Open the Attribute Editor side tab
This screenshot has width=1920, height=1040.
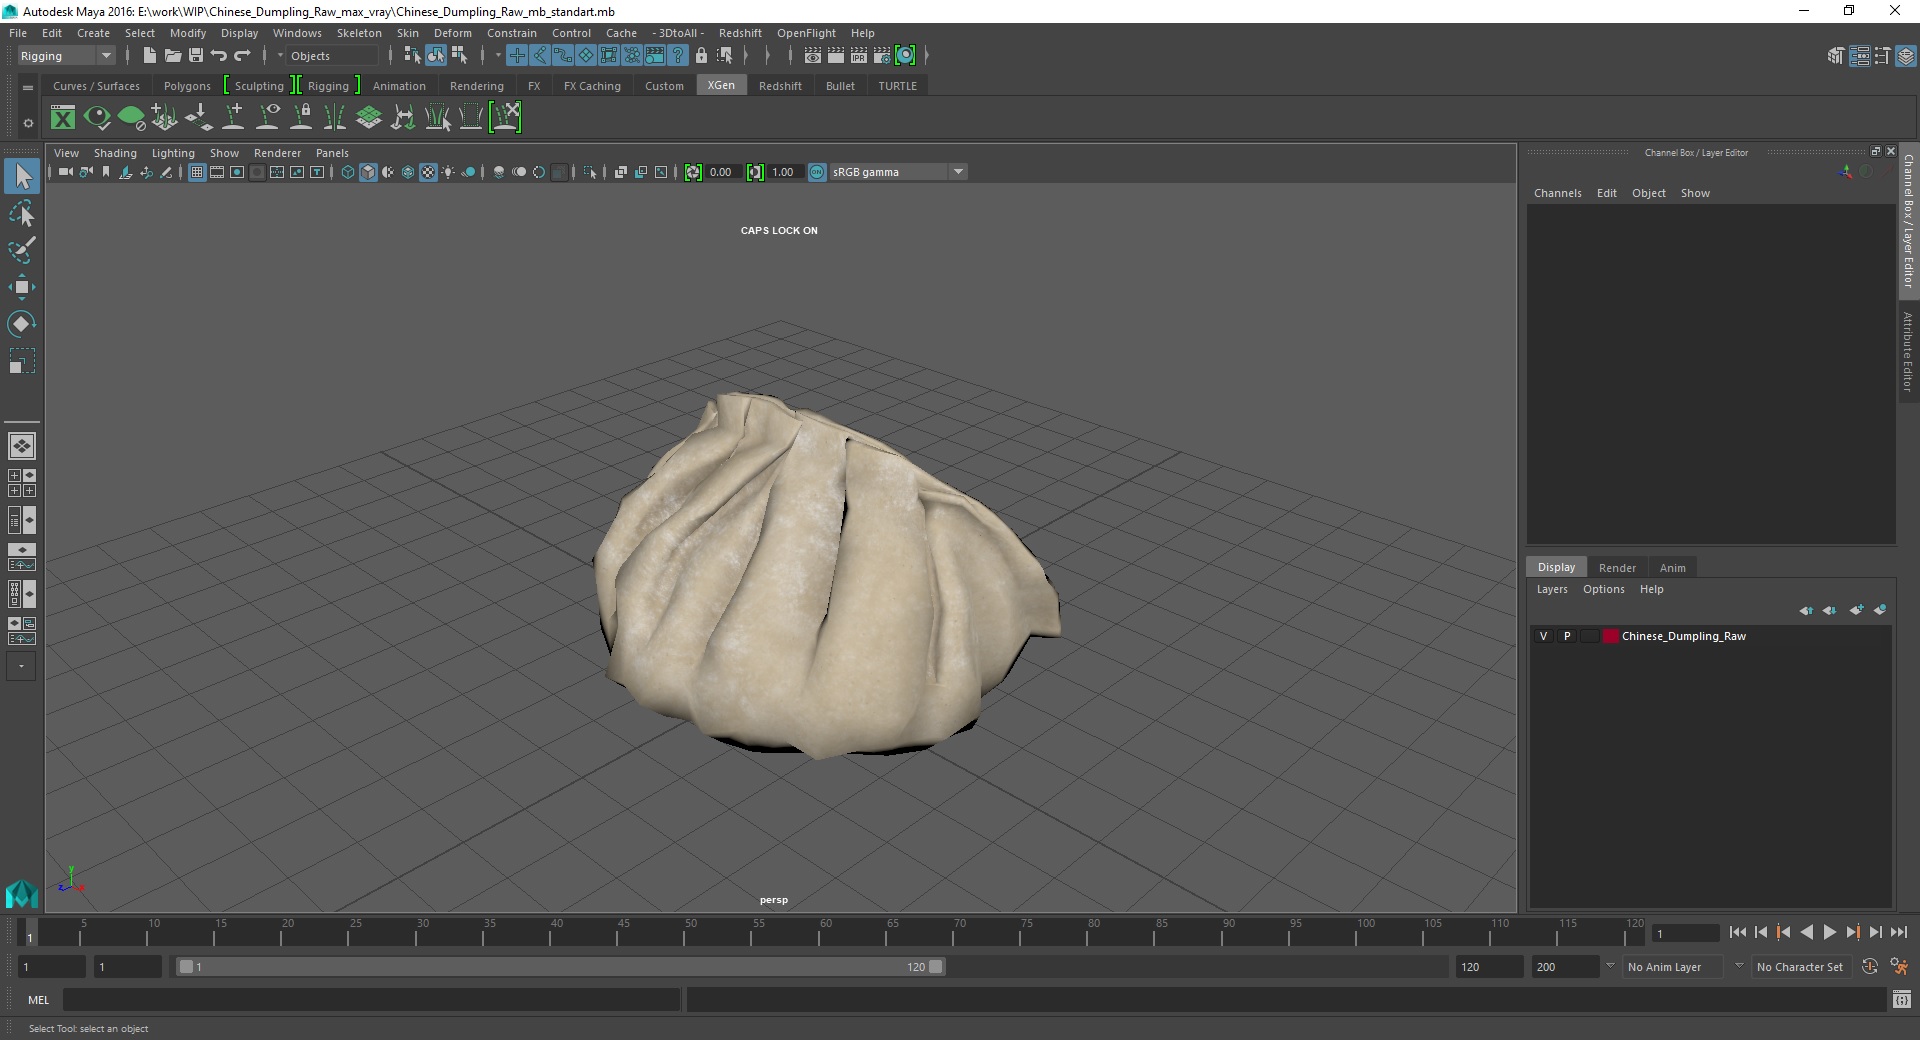(x=1908, y=351)
